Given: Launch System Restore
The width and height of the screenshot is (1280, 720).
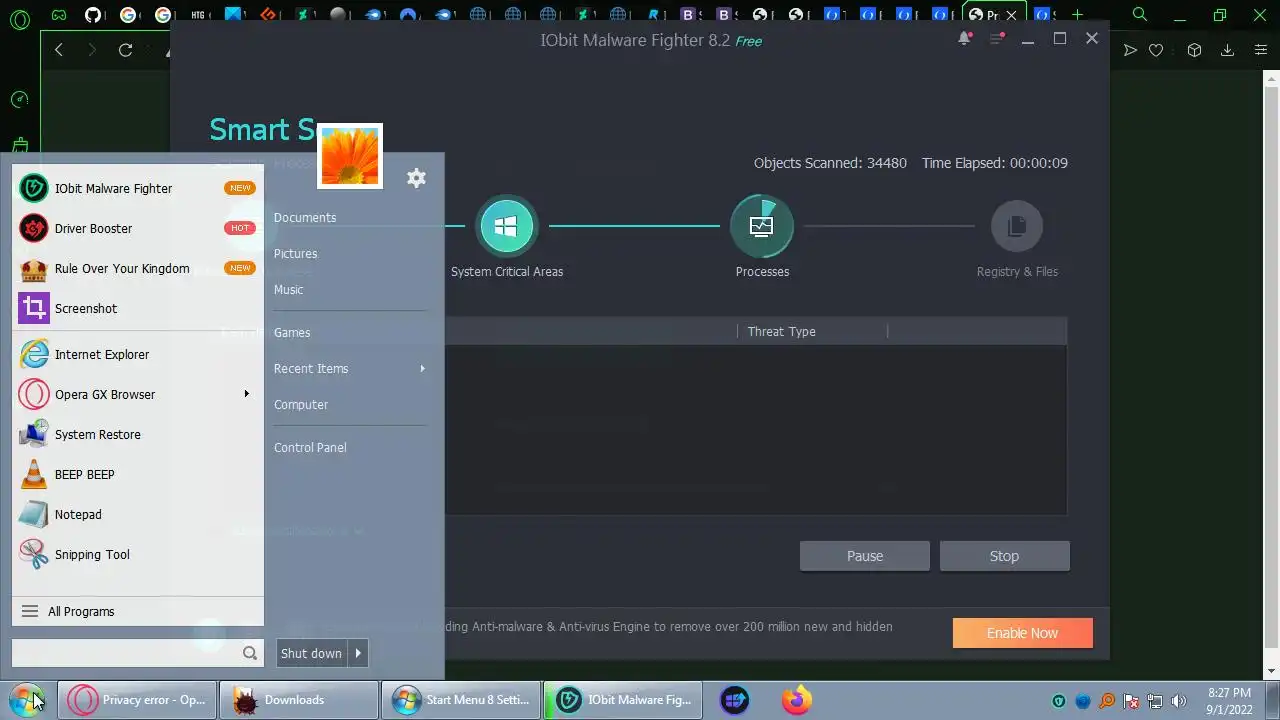Looking at the screenshot, I should (x=138, y=434).
